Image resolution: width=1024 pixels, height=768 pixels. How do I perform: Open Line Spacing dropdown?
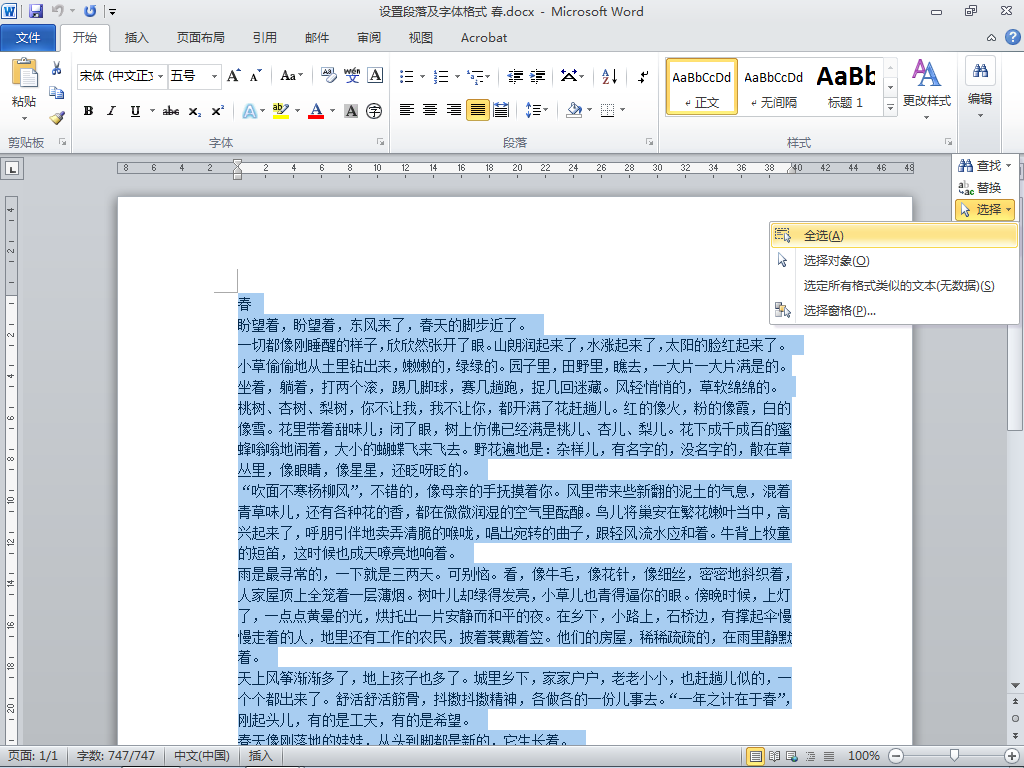coord(537,110)
